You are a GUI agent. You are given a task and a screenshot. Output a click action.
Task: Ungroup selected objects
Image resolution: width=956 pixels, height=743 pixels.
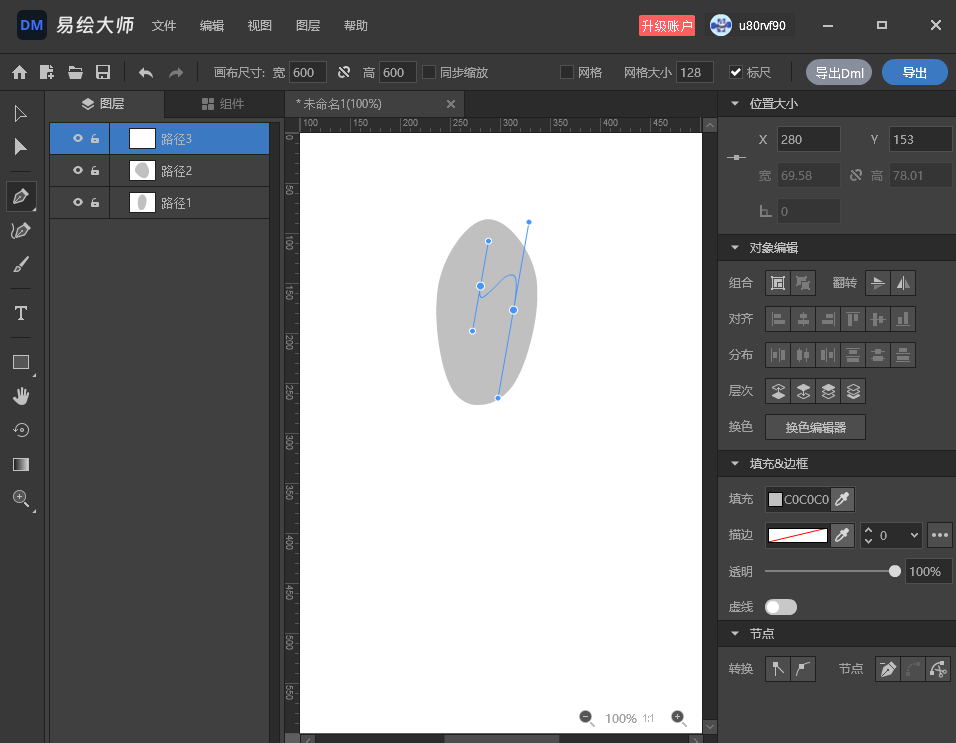[803, 283]
